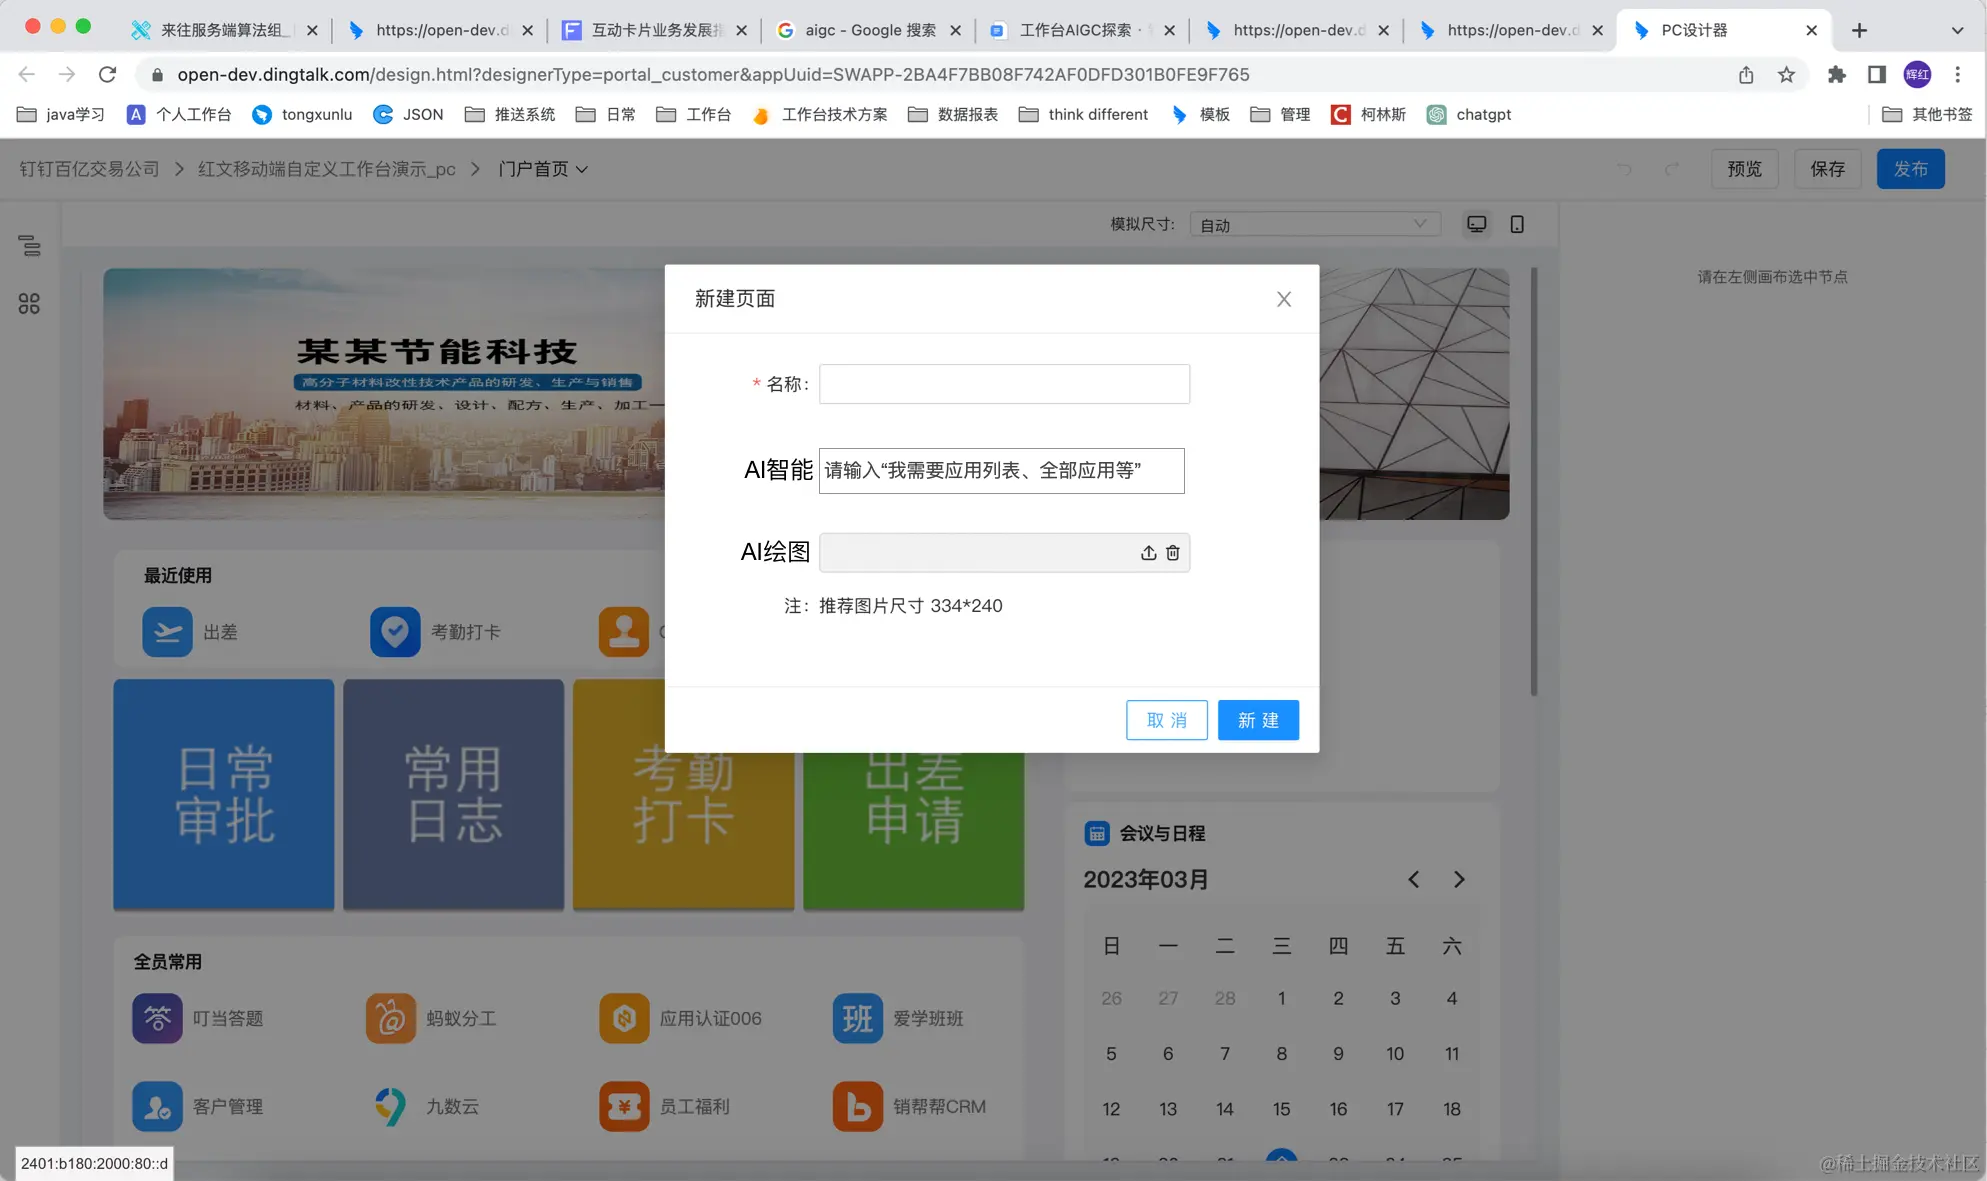Click the user profile avatar

1917,74
